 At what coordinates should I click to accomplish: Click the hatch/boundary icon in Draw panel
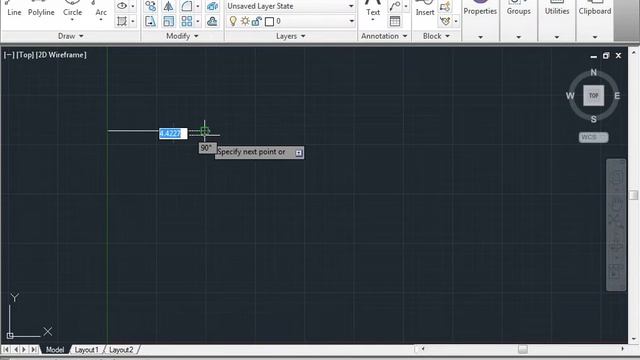point(122,21)
